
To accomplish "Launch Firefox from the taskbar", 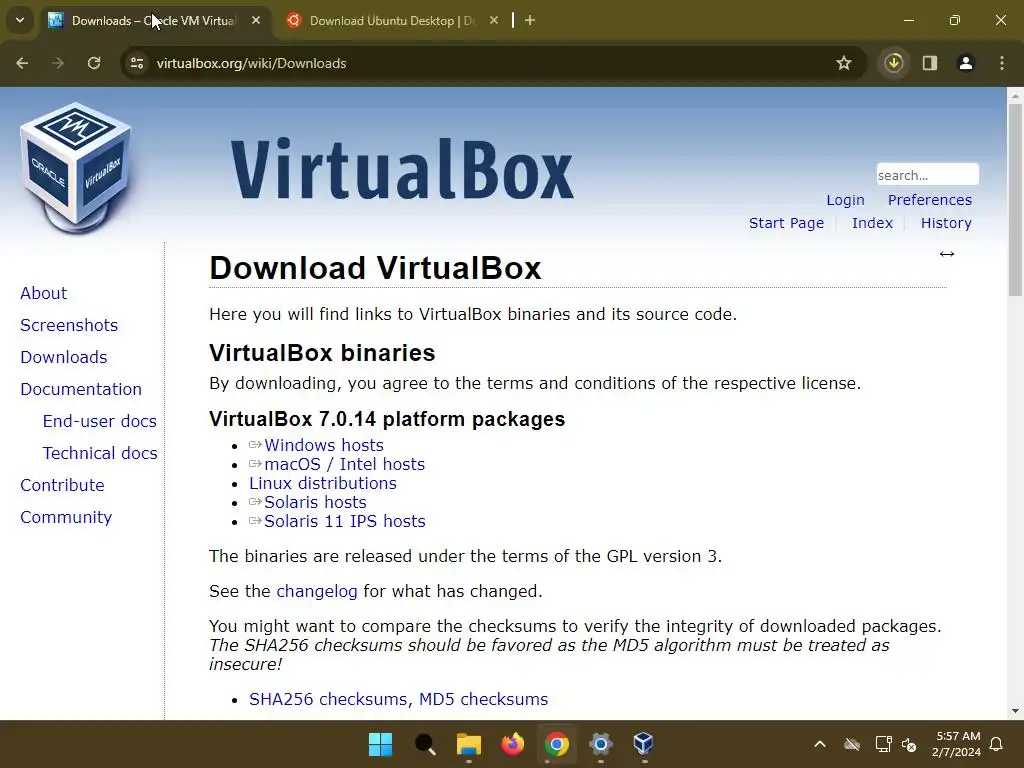I will click(x=513, y=744).
